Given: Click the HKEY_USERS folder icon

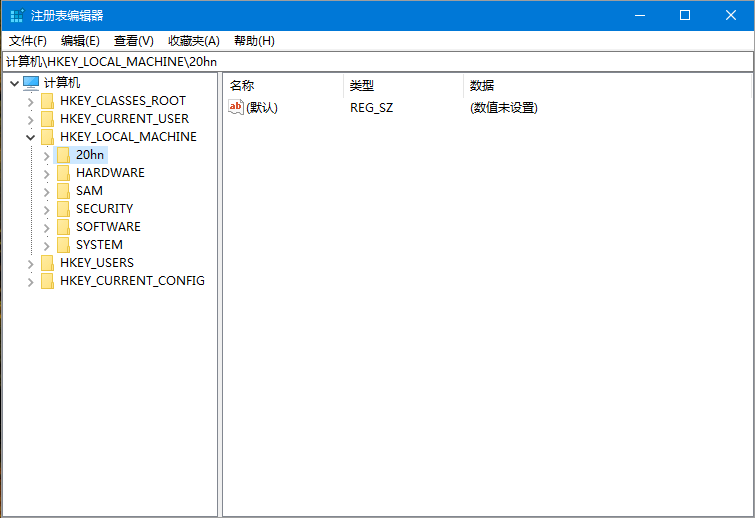Looking at the screenshot, I should (47, 263).
